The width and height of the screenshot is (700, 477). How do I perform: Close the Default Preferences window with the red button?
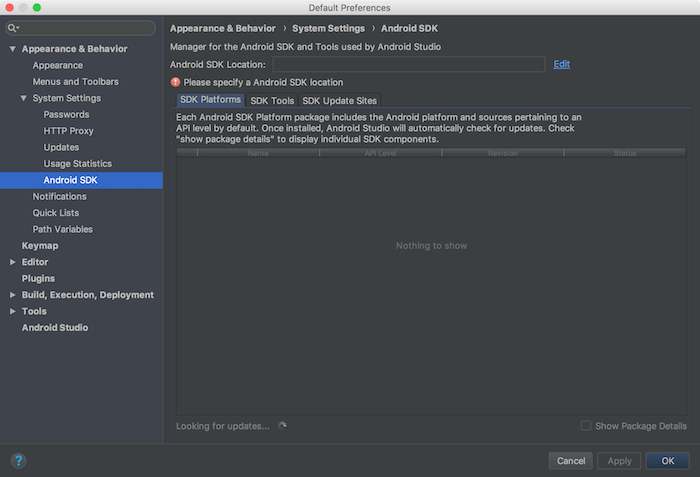(x=9, y=7)
